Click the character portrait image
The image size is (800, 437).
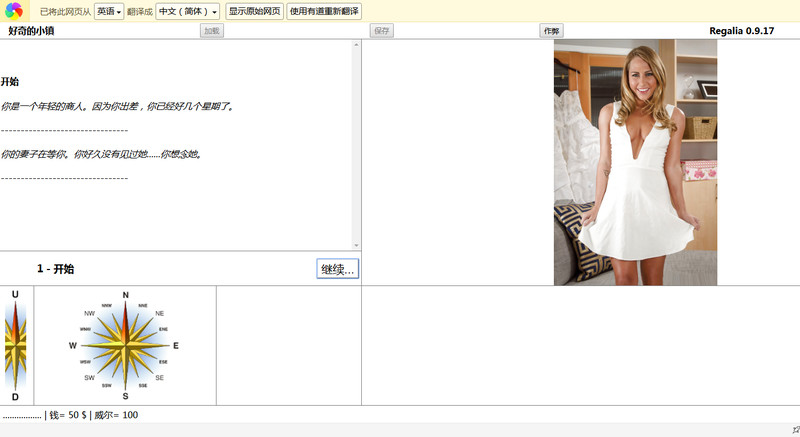[635, 162]
